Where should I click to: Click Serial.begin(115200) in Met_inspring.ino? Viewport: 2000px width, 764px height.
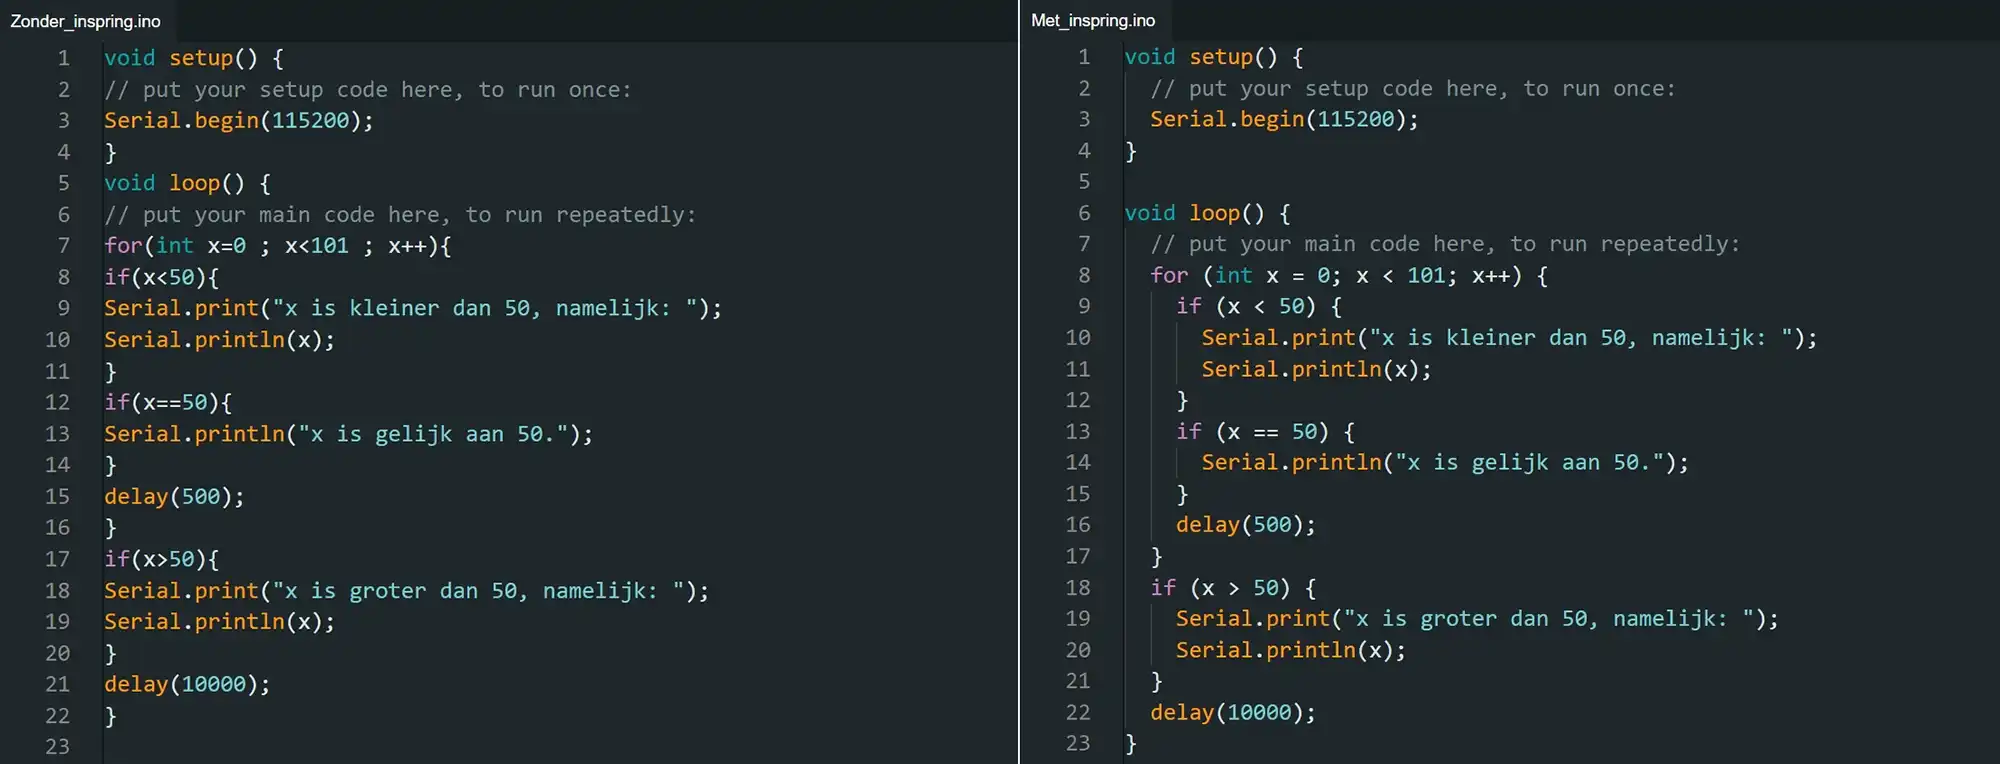click(x=1283, y=120)
